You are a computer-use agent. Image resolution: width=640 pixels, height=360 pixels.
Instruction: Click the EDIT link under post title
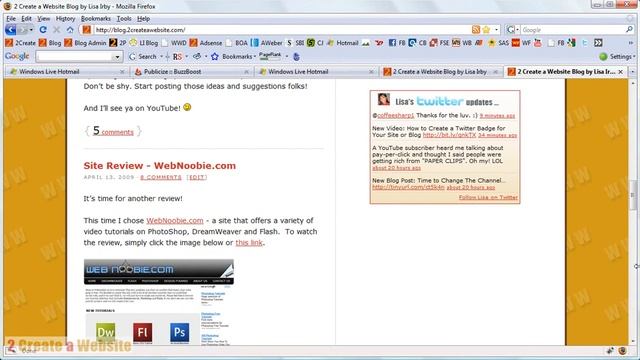197,178
